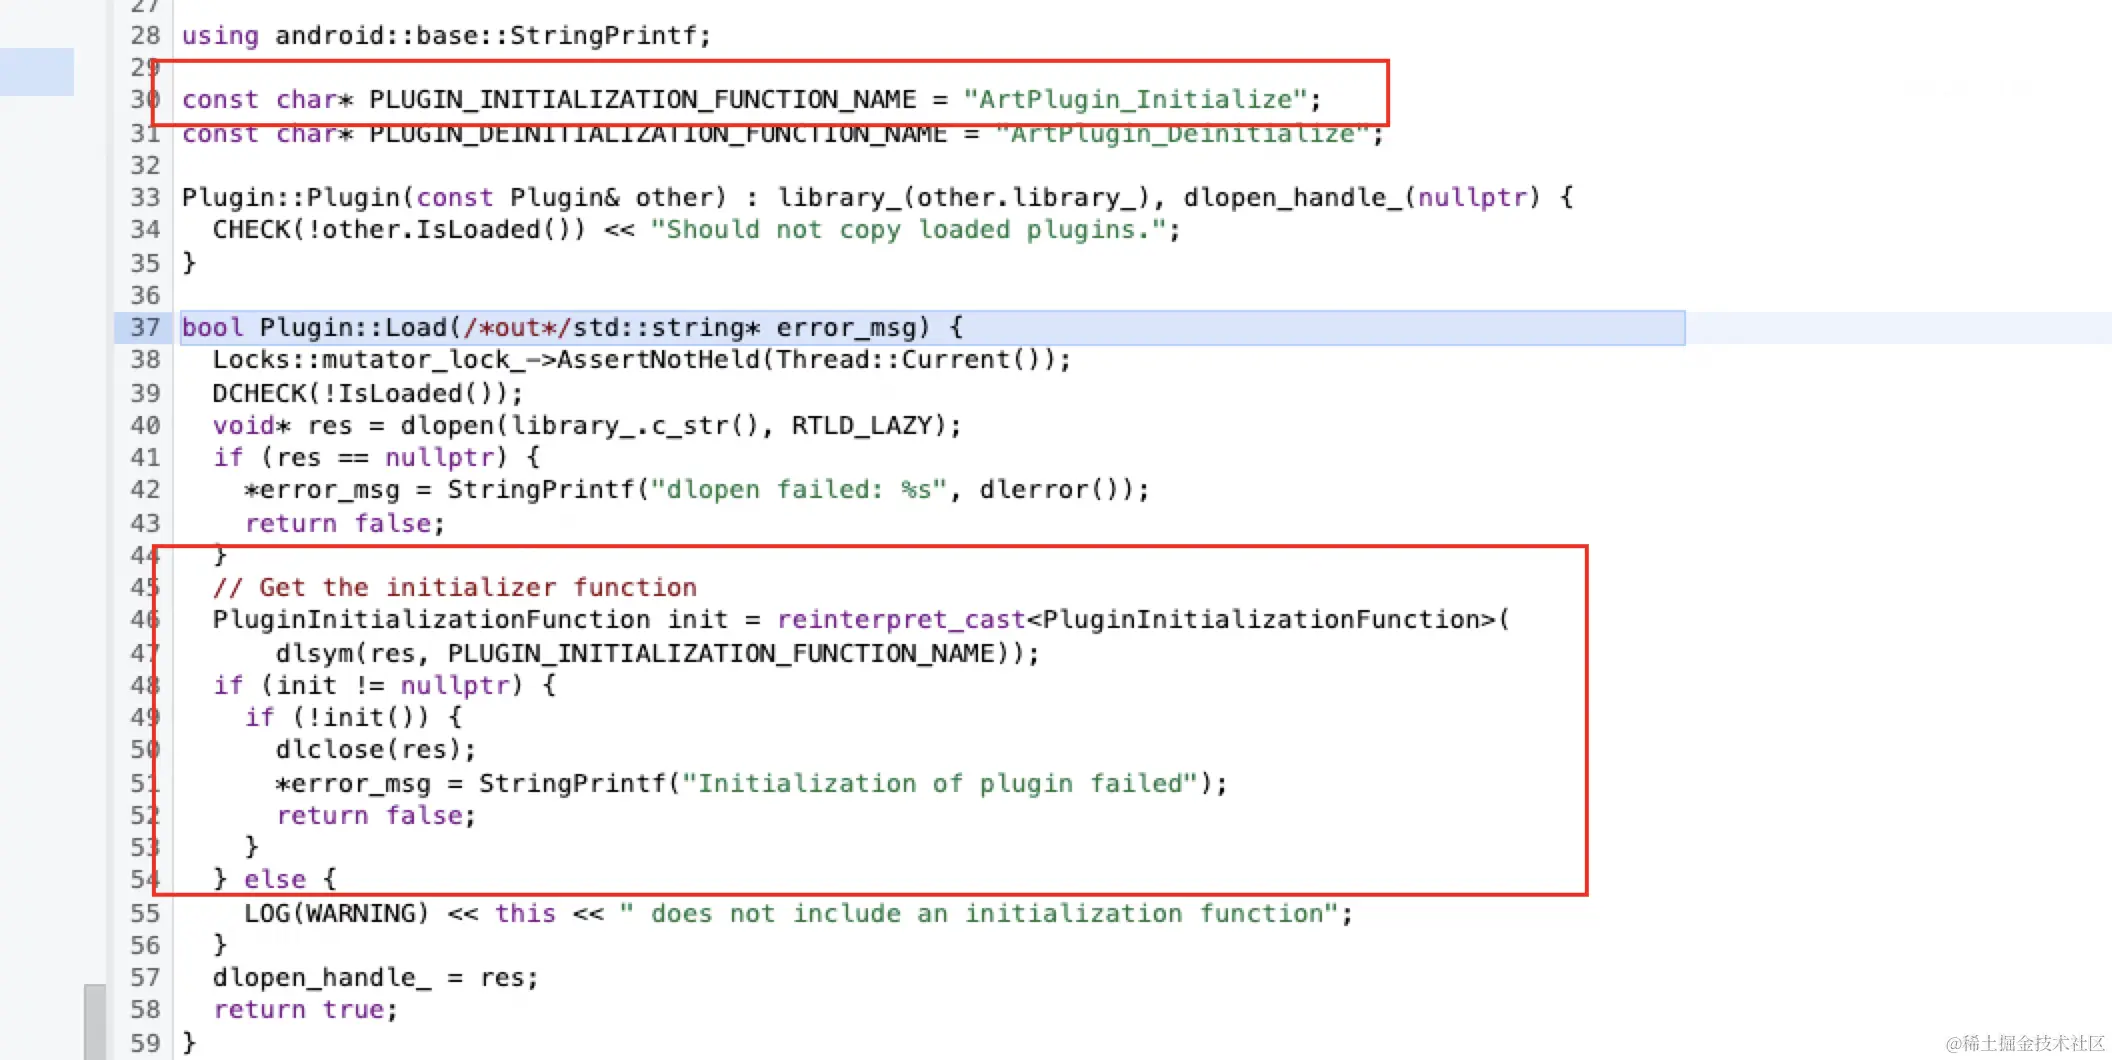Click the PLUGIN_DEINITIALIZATION_FUNCTION_NAME constant on line 31
This screenshot has height=1060, width=2112.
(657, 134)
